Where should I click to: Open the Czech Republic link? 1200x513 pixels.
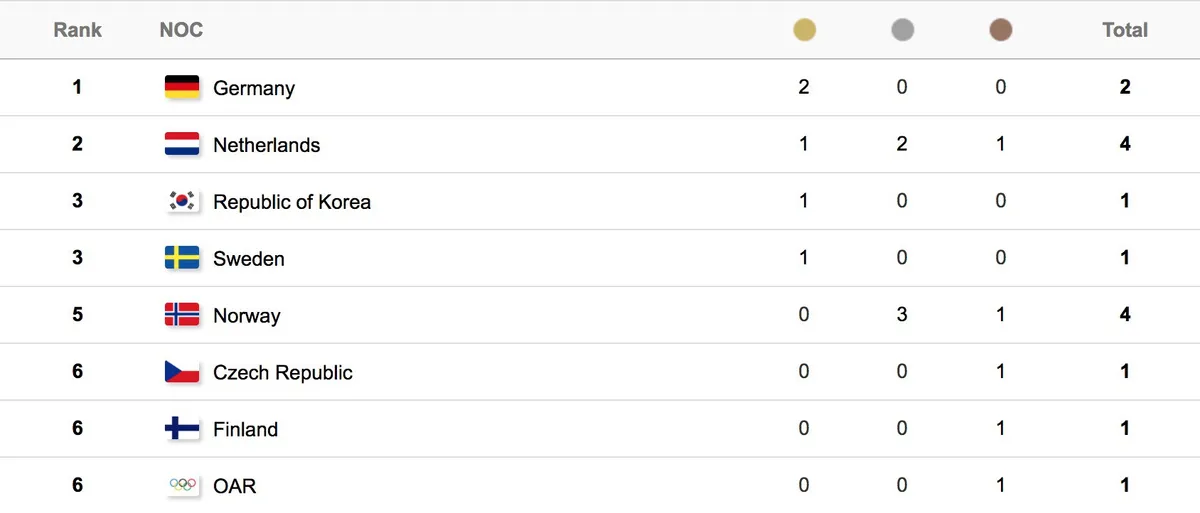pos(283,373)
